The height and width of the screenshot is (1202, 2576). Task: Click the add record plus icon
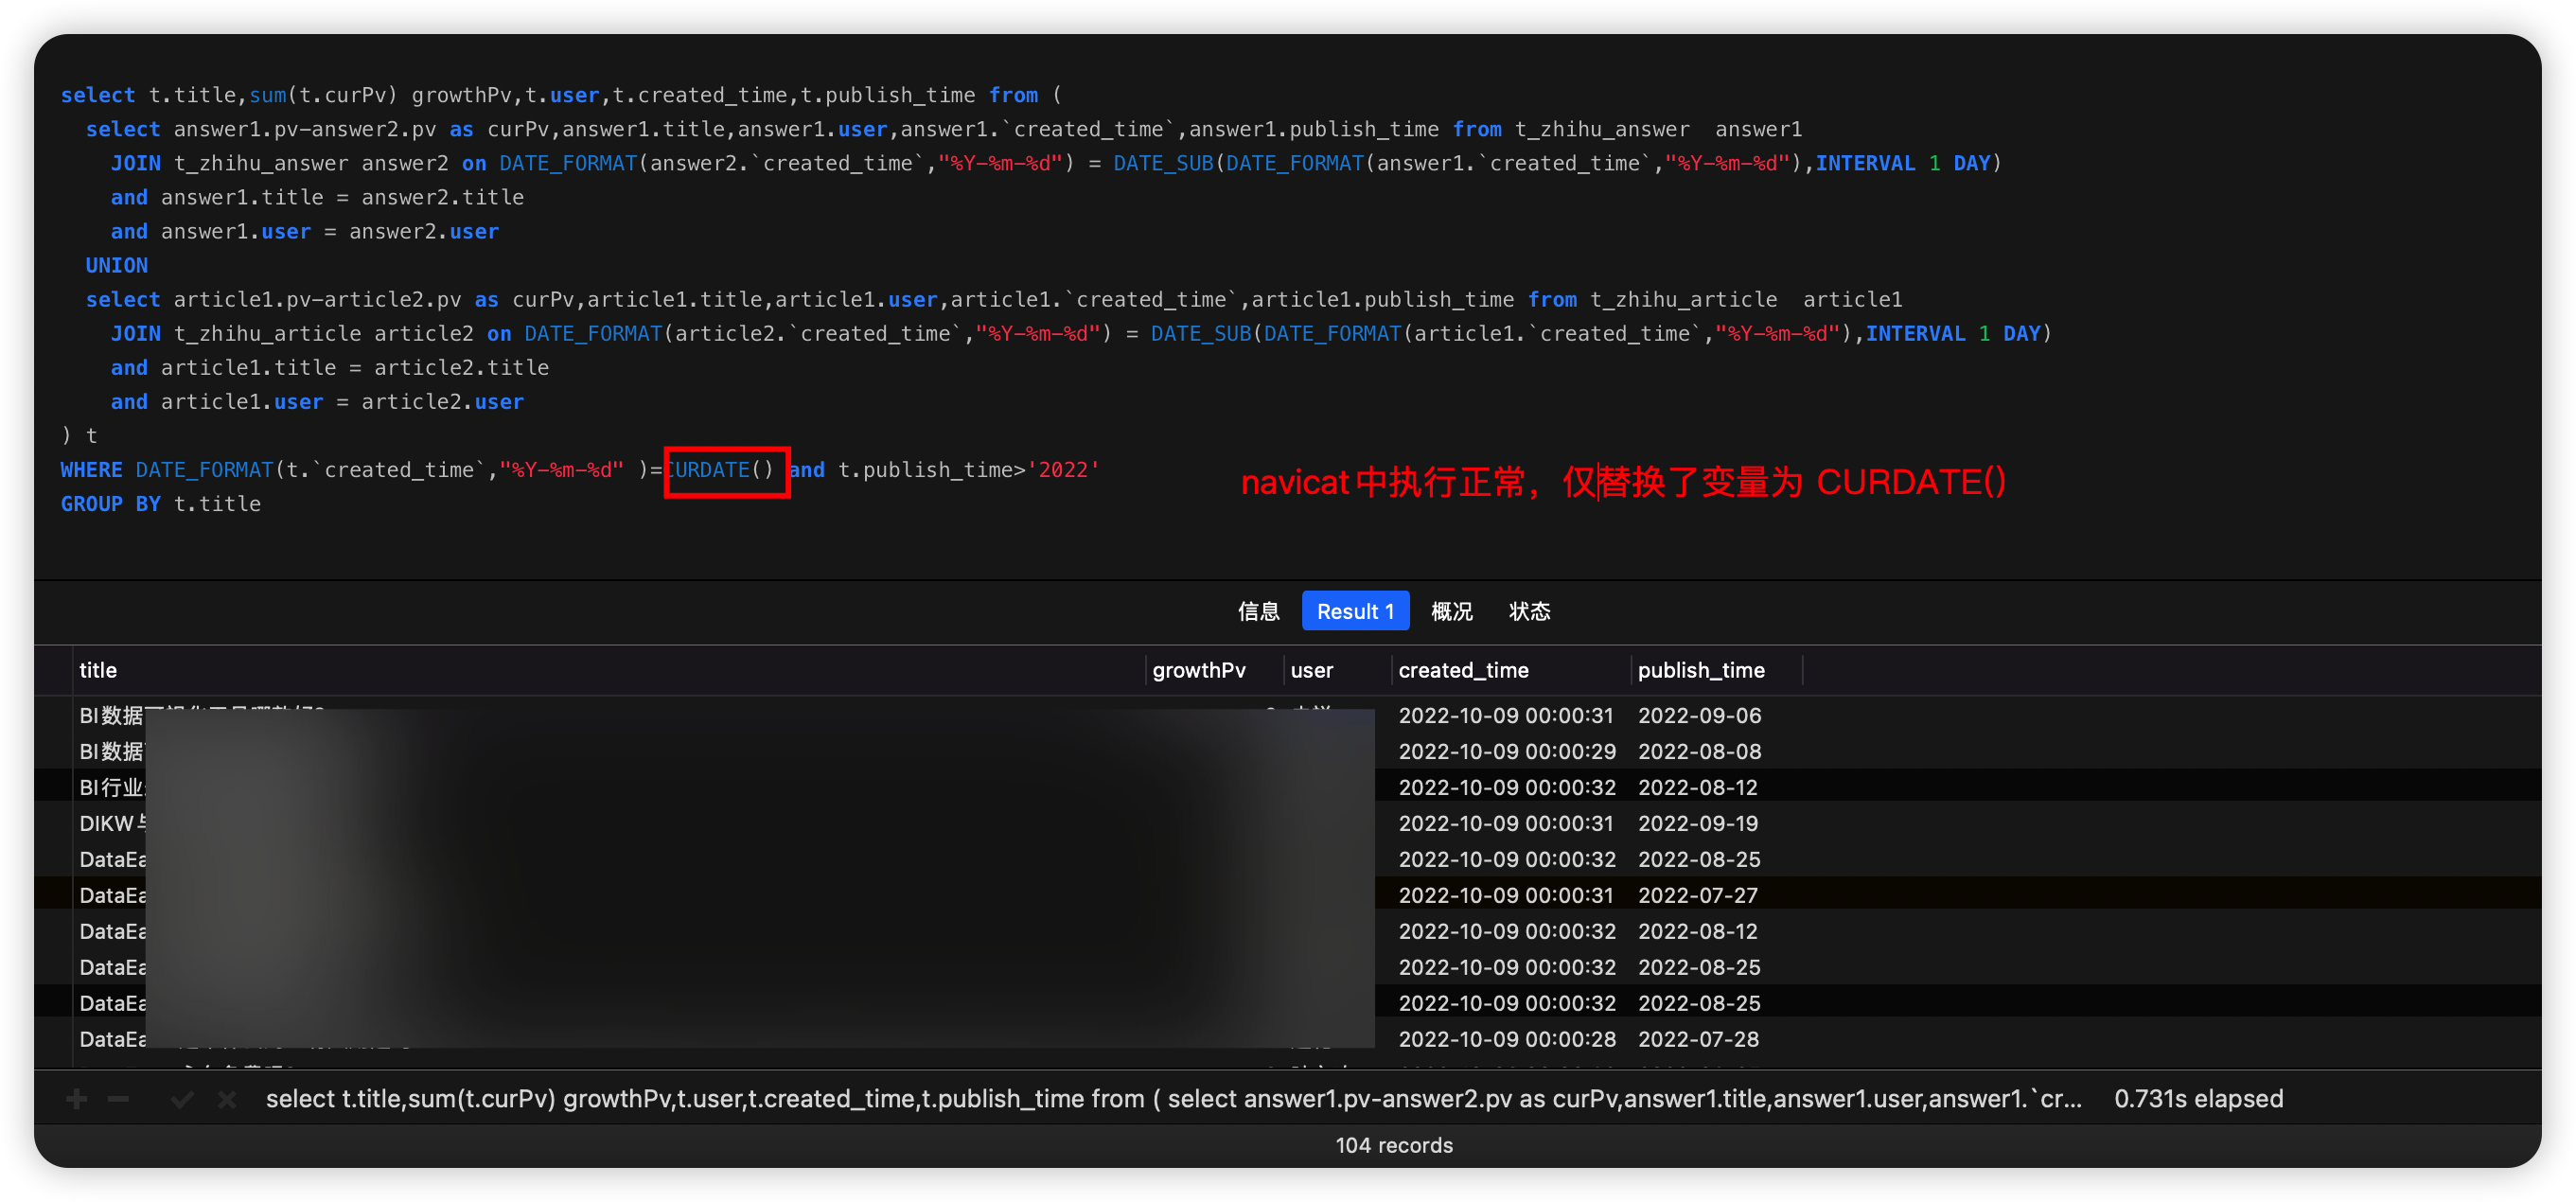75,1098
